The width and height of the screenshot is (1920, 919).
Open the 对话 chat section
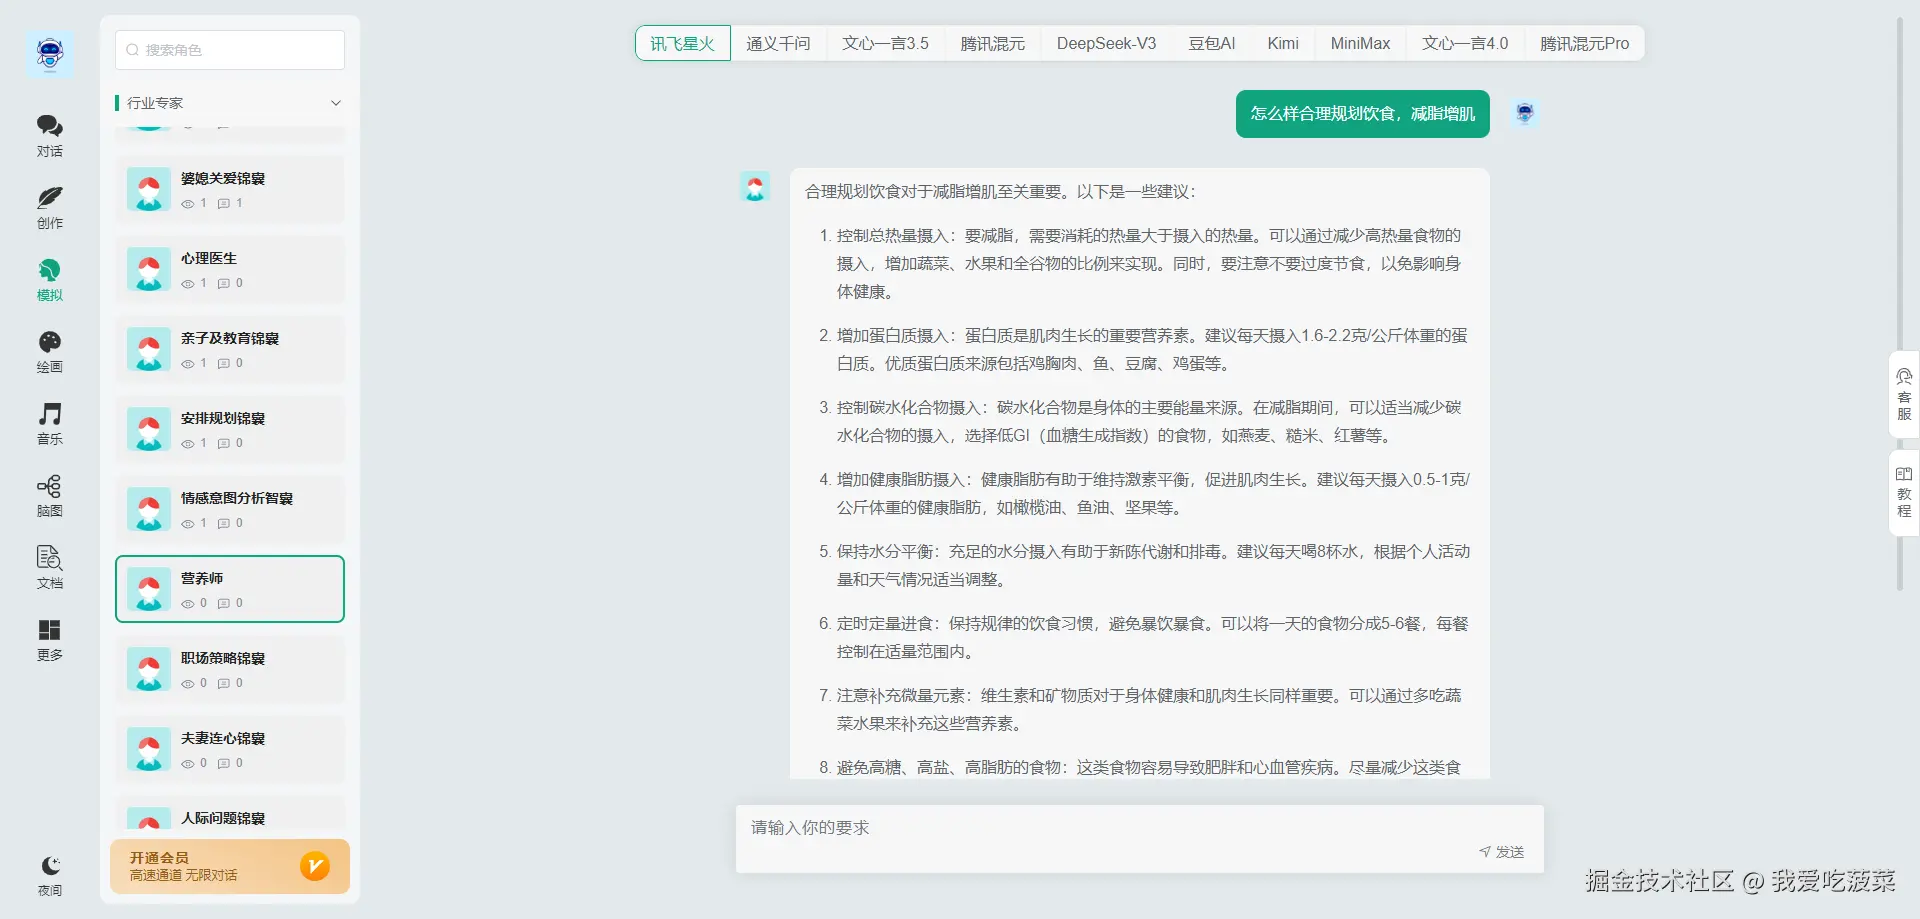tap(50, 136)
